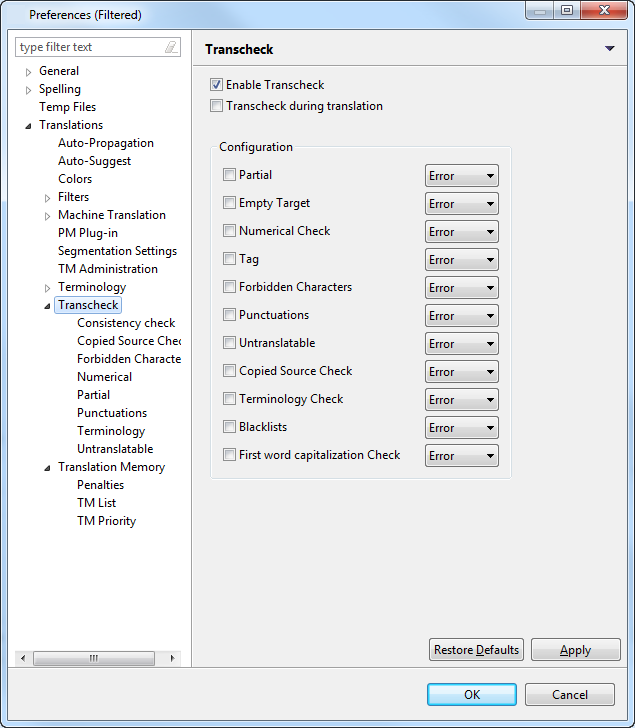The width and height of the screenshot is (635, 728).
Task: Clear the filter text with eraser icon
Action: click(x=171, y=47)
